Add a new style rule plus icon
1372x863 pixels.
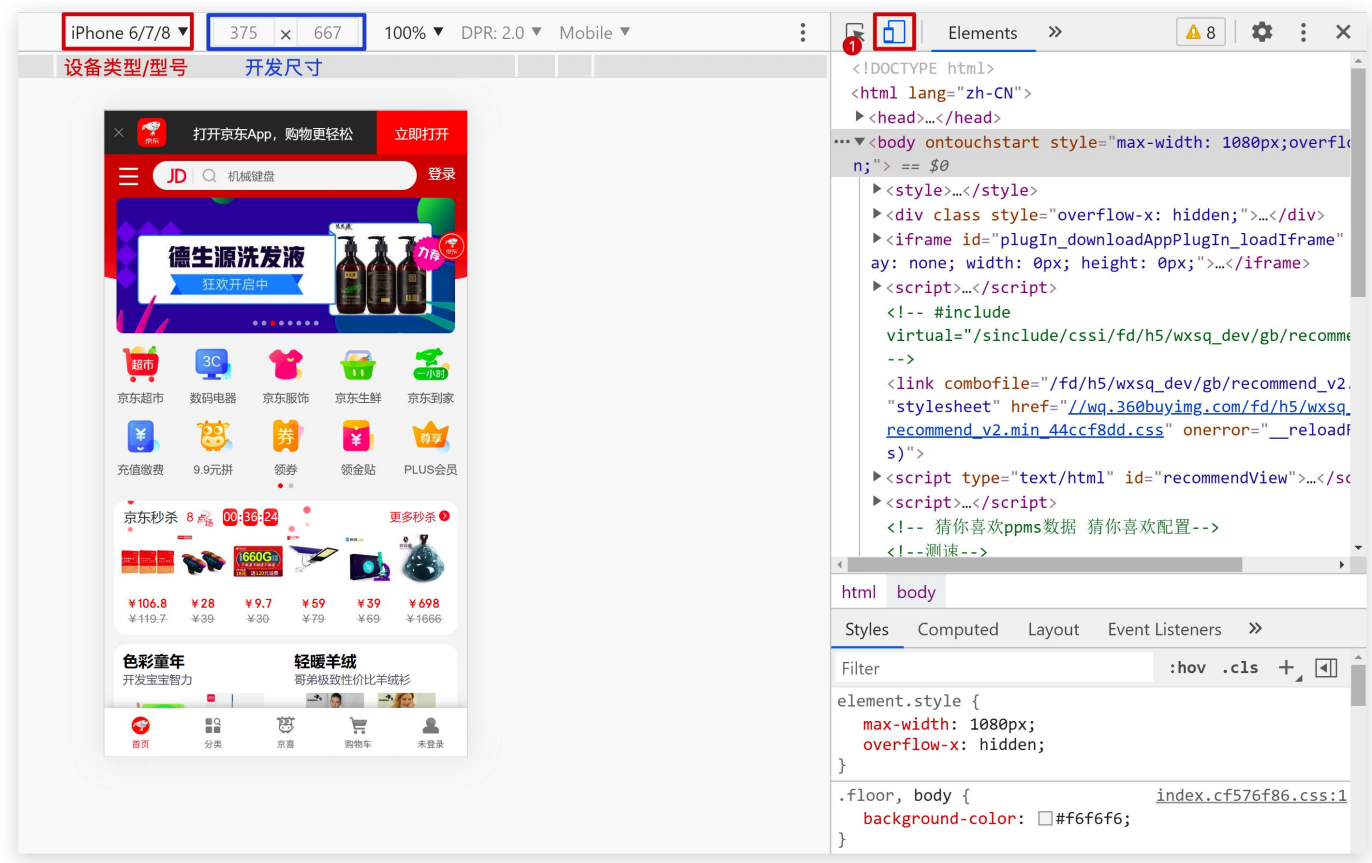[1288, 668]
